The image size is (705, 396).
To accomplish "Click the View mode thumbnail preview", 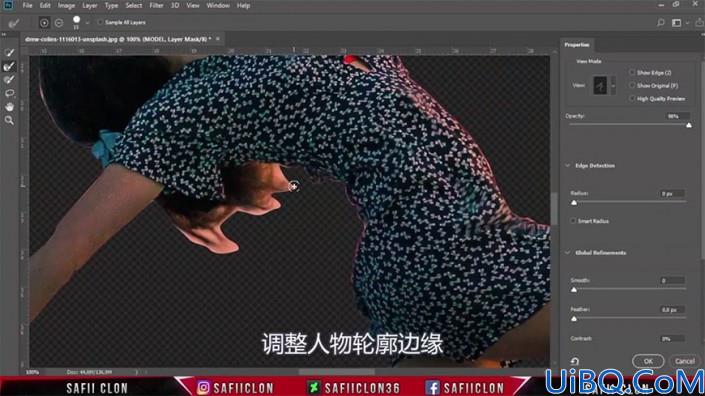I will [600, 85].
